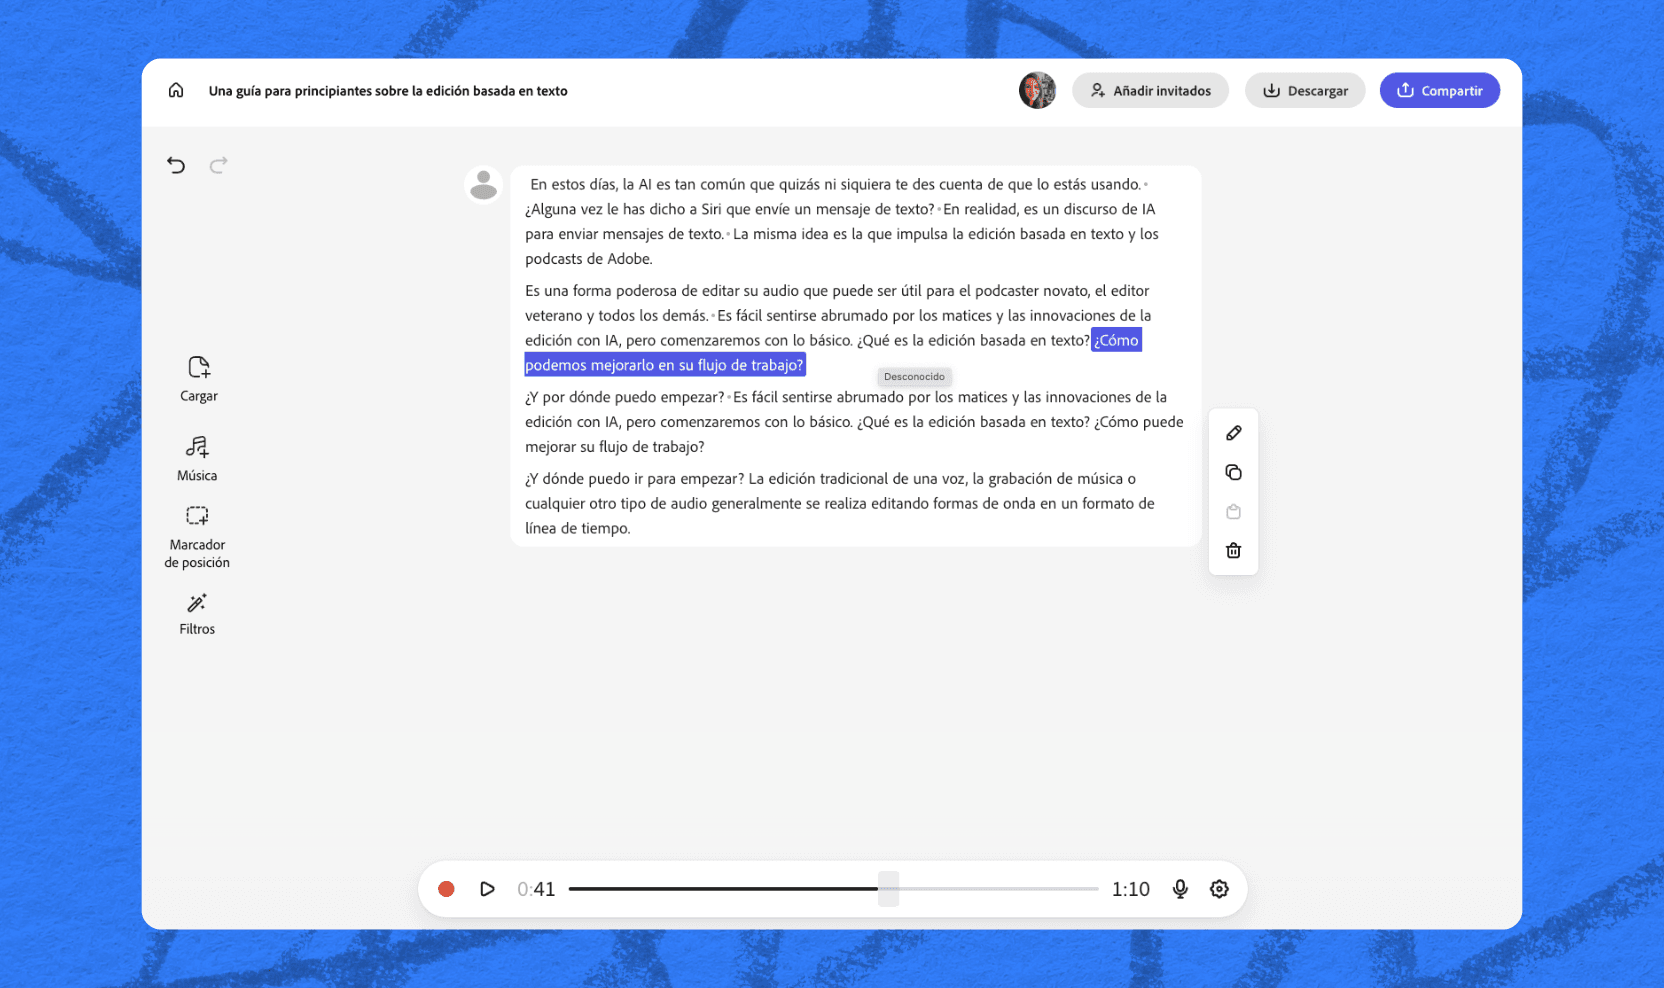The height and width of the screenshot is (988, 1664).
Task: Open the Filtros magic wand tool
Action: 197,613
